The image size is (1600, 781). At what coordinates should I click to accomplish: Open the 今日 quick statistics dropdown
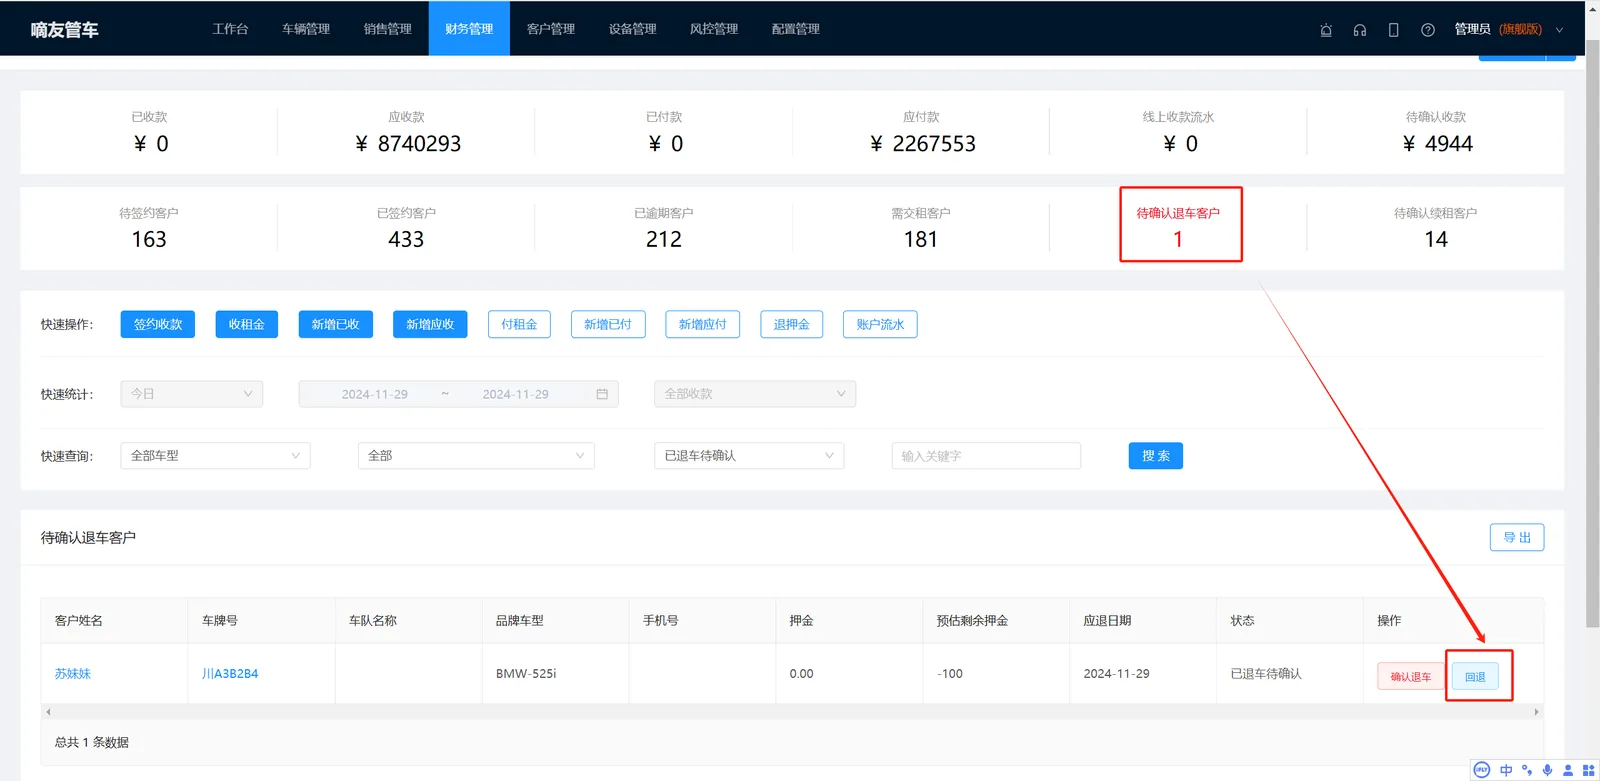(192, 394)
